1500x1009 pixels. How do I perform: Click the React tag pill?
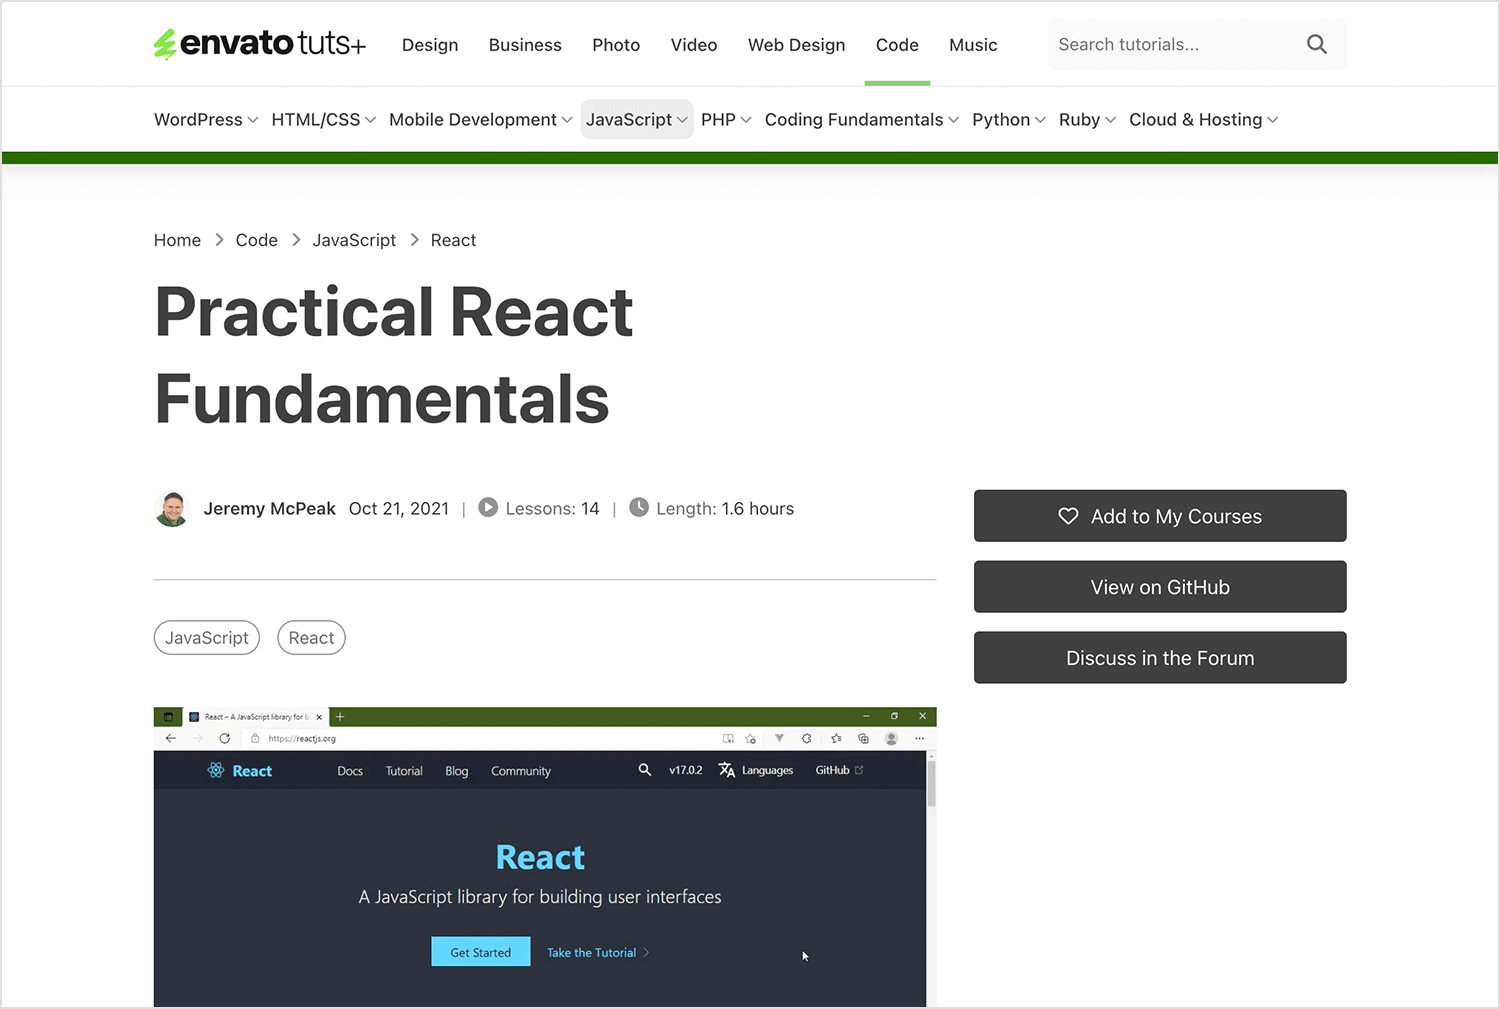pyautogui.click(x=311, y=638)
